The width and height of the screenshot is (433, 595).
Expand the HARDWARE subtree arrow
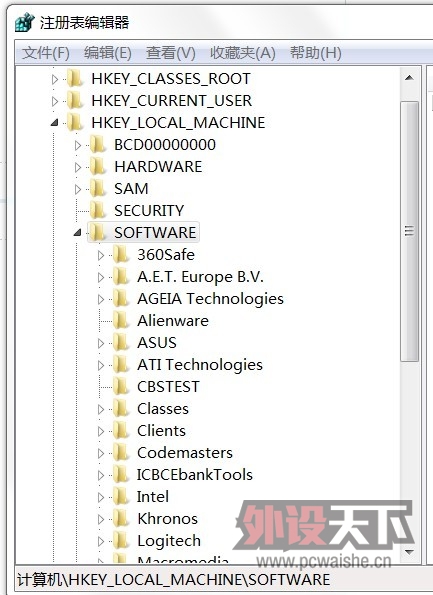tap(78, 167)
